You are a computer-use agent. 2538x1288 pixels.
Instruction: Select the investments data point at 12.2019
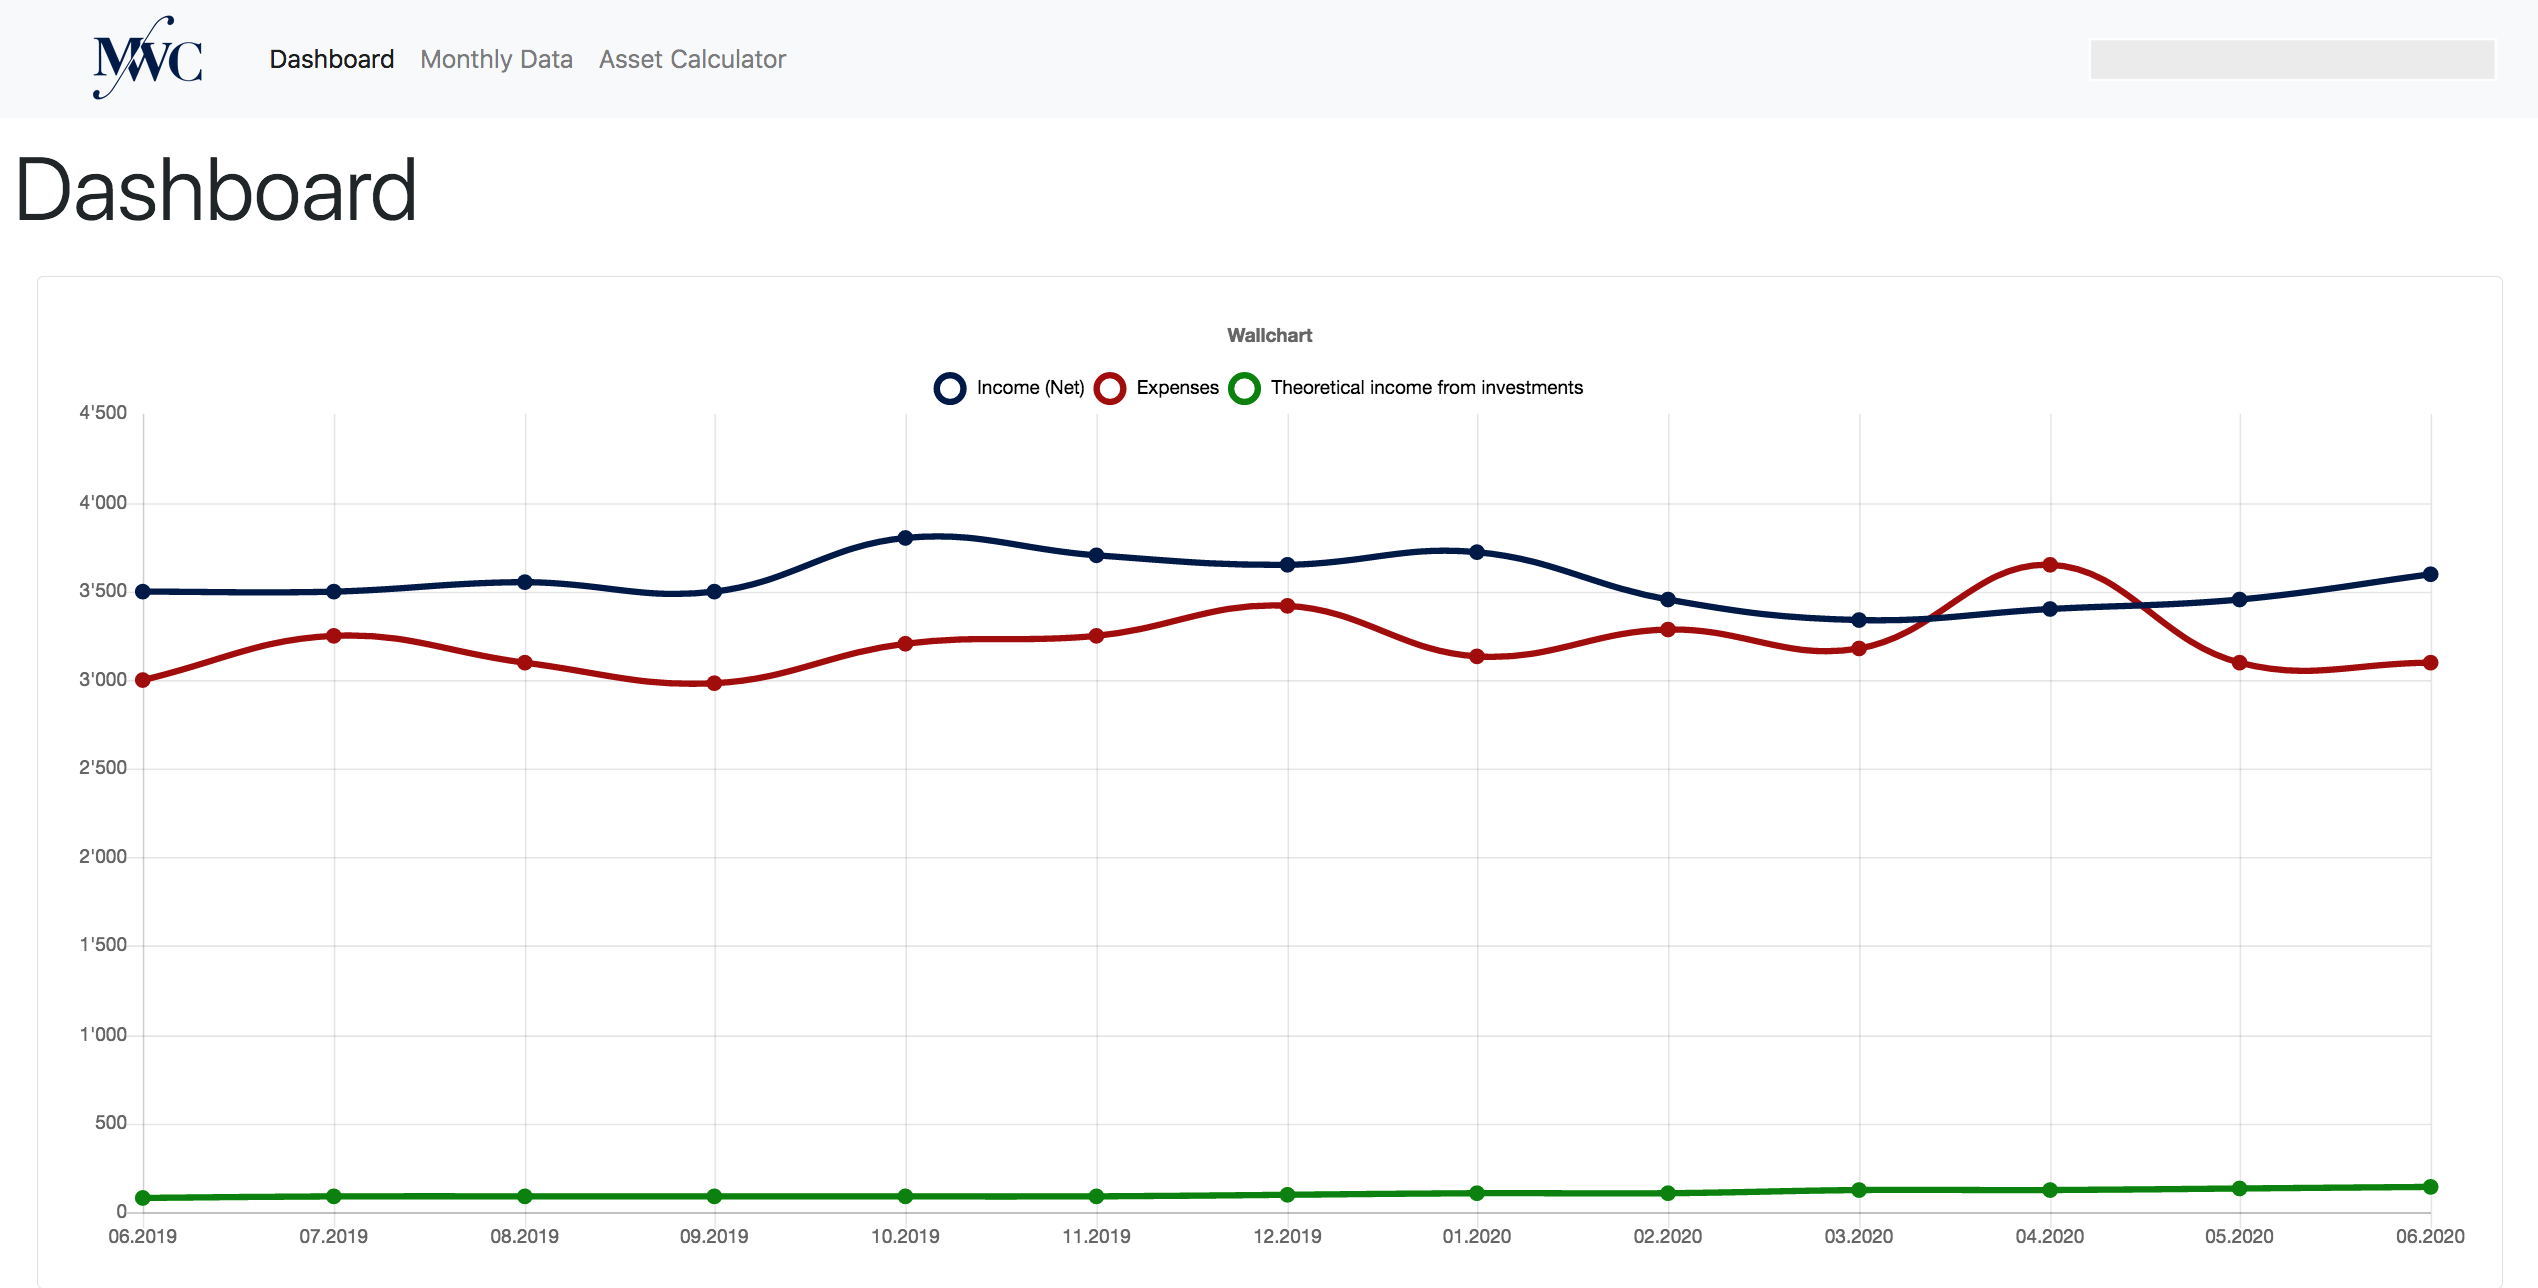pos(1288,1195)
